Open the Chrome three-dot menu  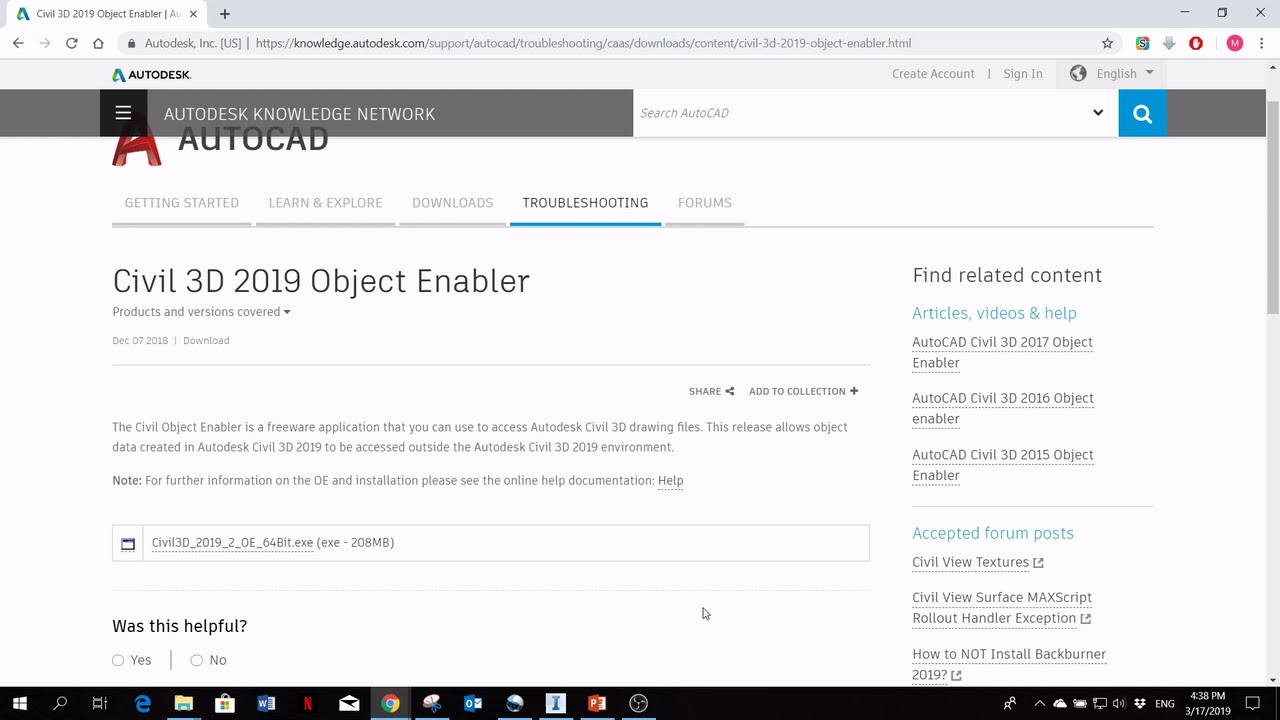tap(1262, 43)
